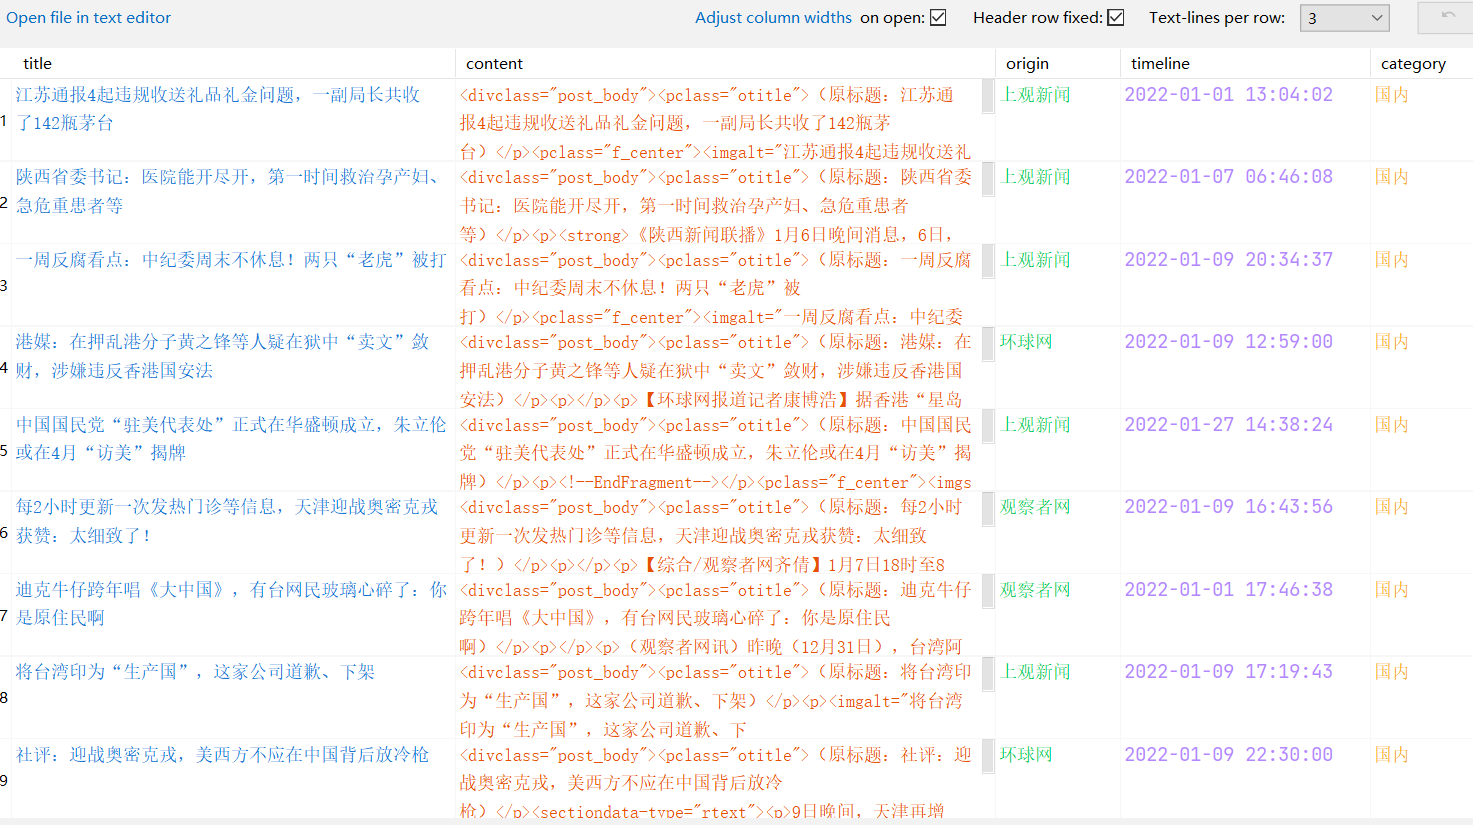Open the Text-lines per row dropdown
This screenshot has height=825, width=1473.
point(1345,18)
